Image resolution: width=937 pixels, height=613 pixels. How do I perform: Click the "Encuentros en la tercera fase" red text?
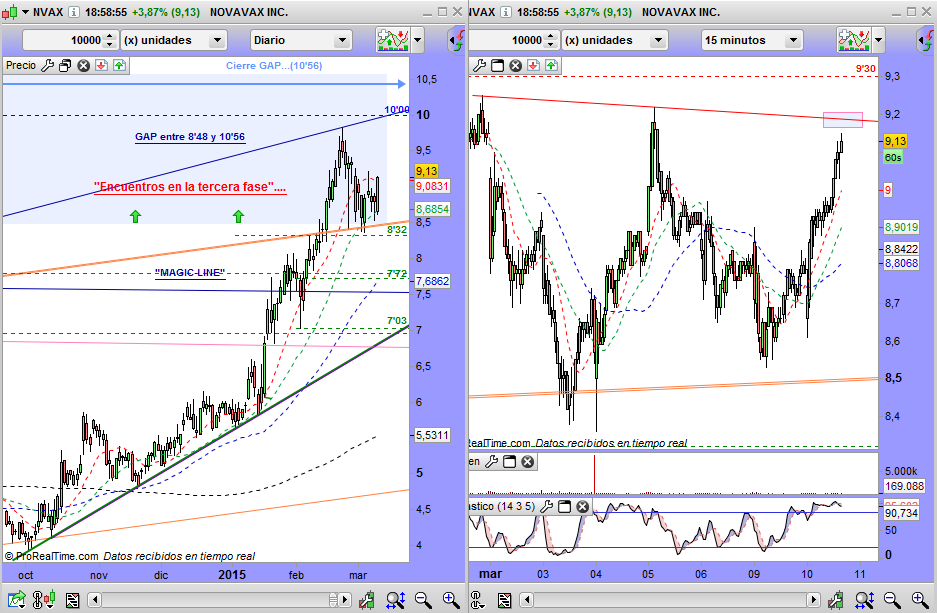(x=190, y=187)
